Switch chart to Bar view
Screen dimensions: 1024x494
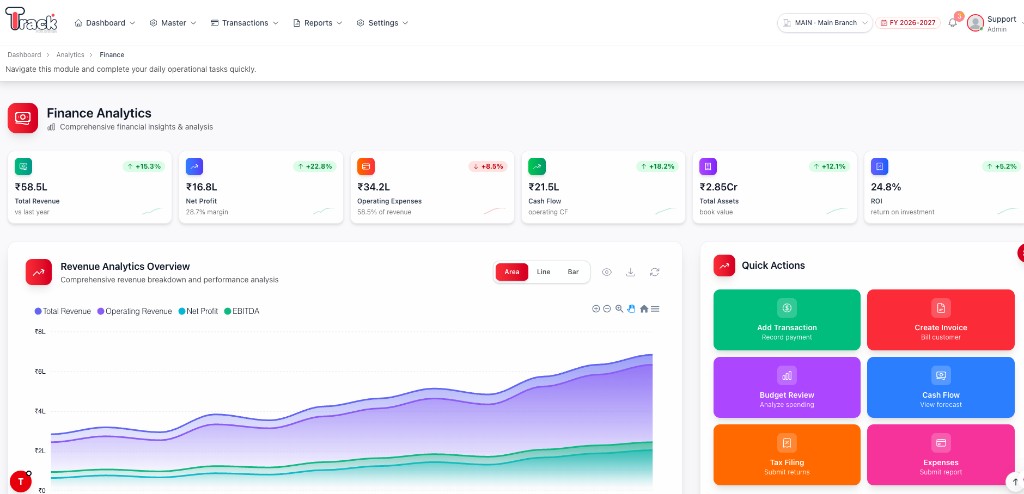tap(573, 272)
